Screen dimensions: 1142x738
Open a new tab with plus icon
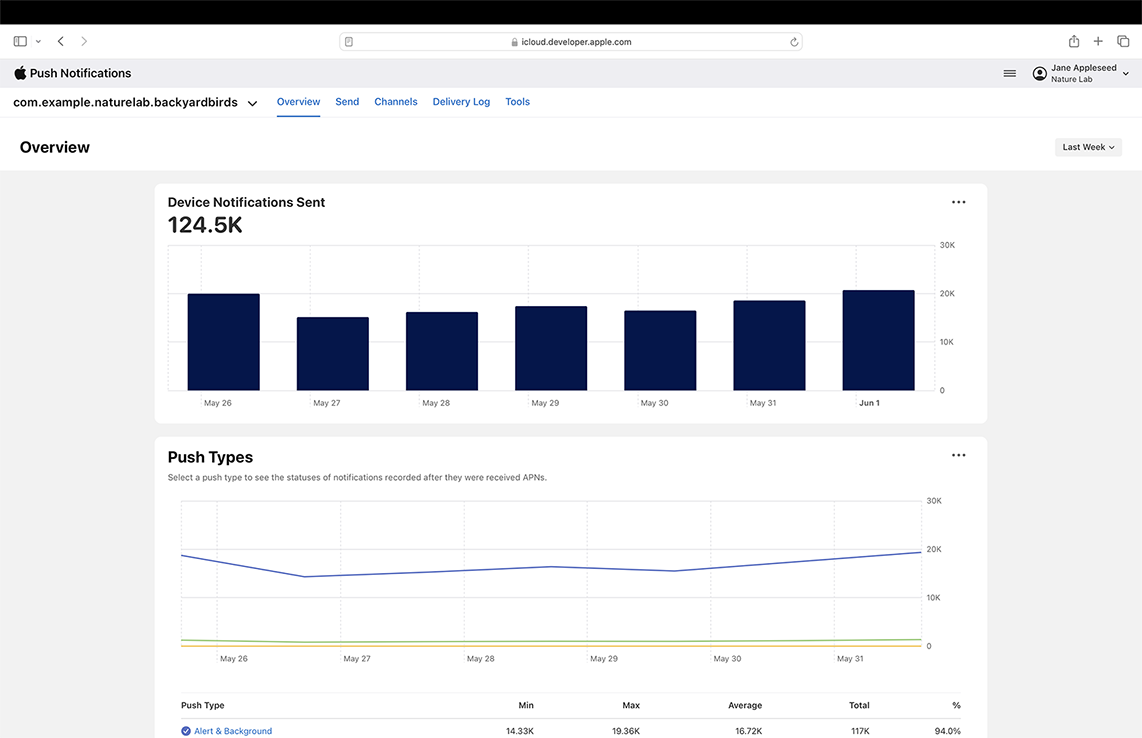(x=1098, y=42)
